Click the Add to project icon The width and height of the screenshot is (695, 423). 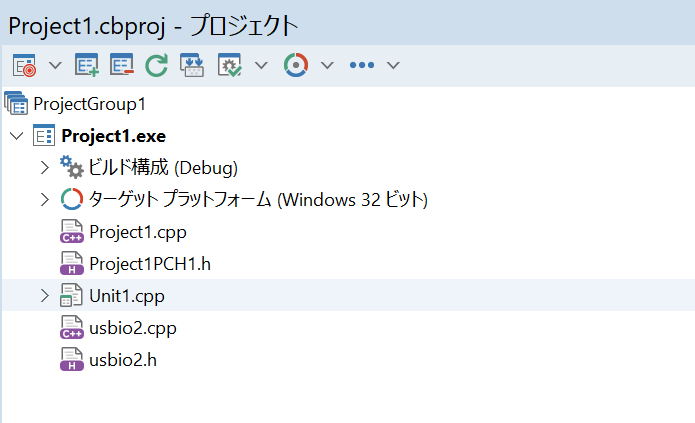88,65
